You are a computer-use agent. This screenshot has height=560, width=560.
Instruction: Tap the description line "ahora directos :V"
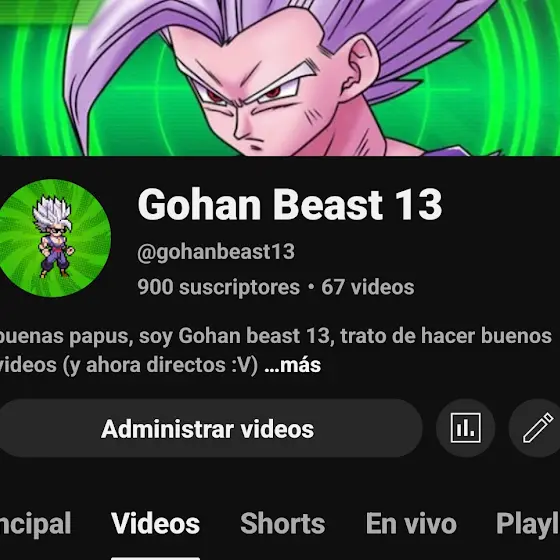tap(171, 365)
